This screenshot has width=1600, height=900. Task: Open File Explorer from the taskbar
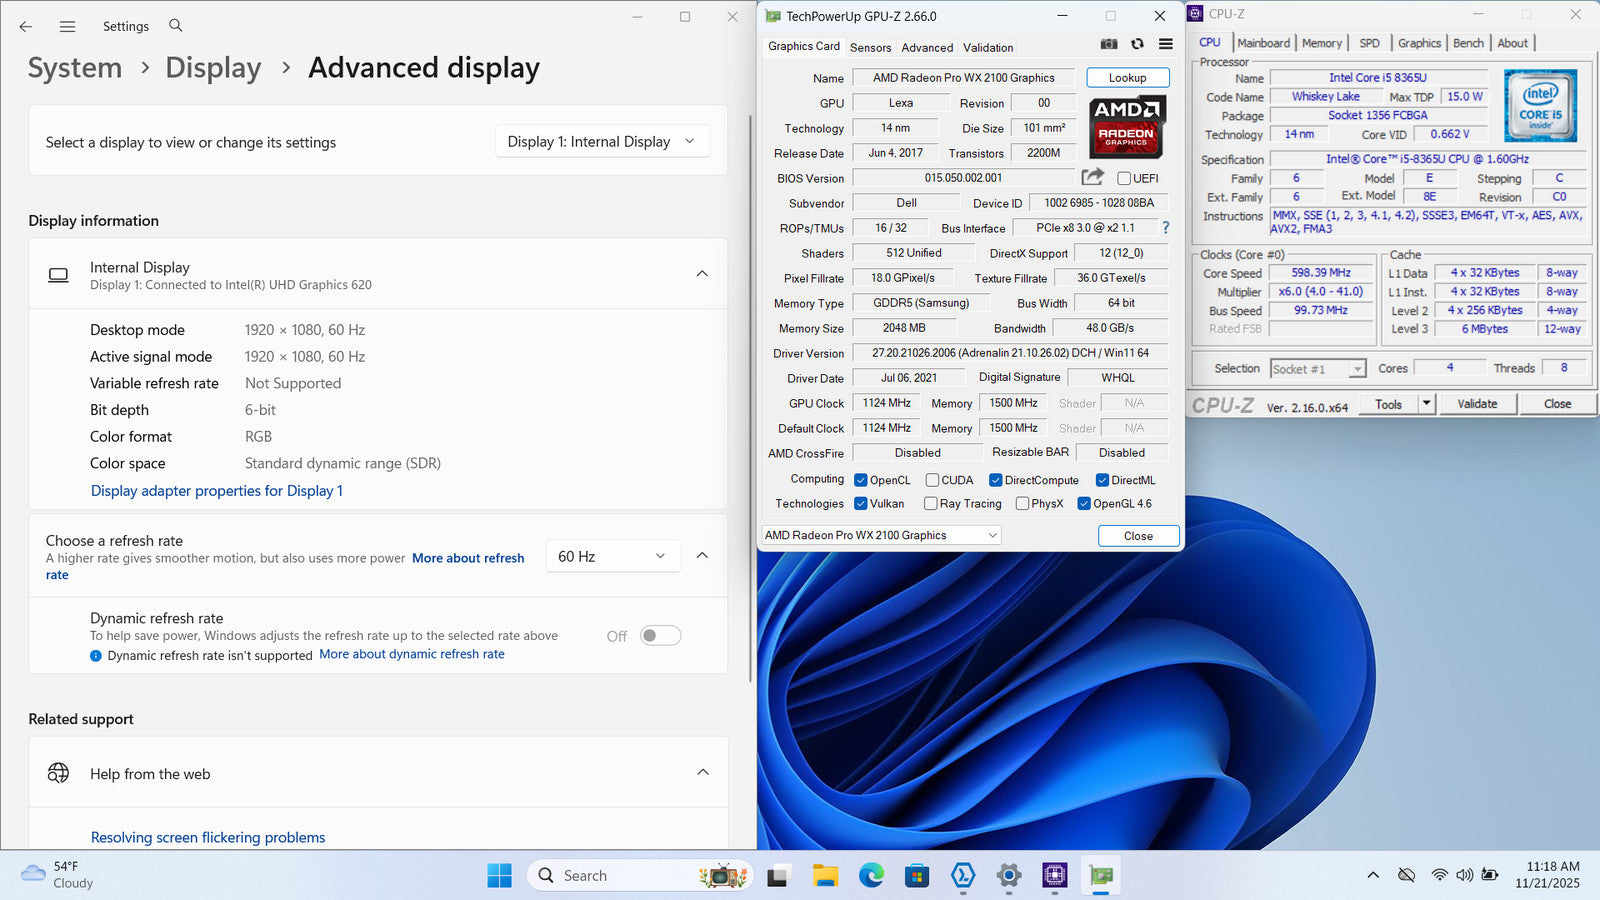[825, 876]
